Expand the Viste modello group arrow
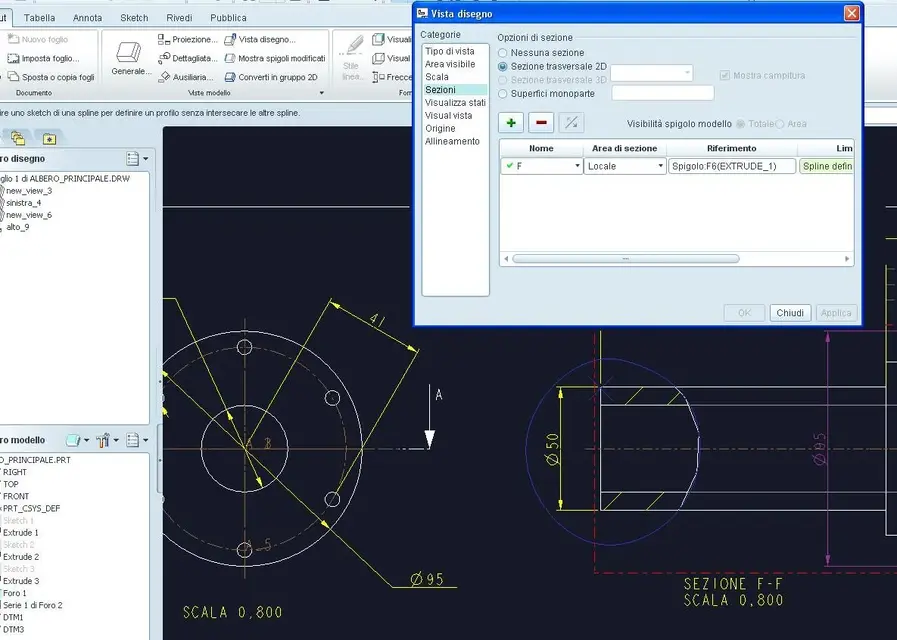This screenshot has height=640, width=897. tap(322, 93)
